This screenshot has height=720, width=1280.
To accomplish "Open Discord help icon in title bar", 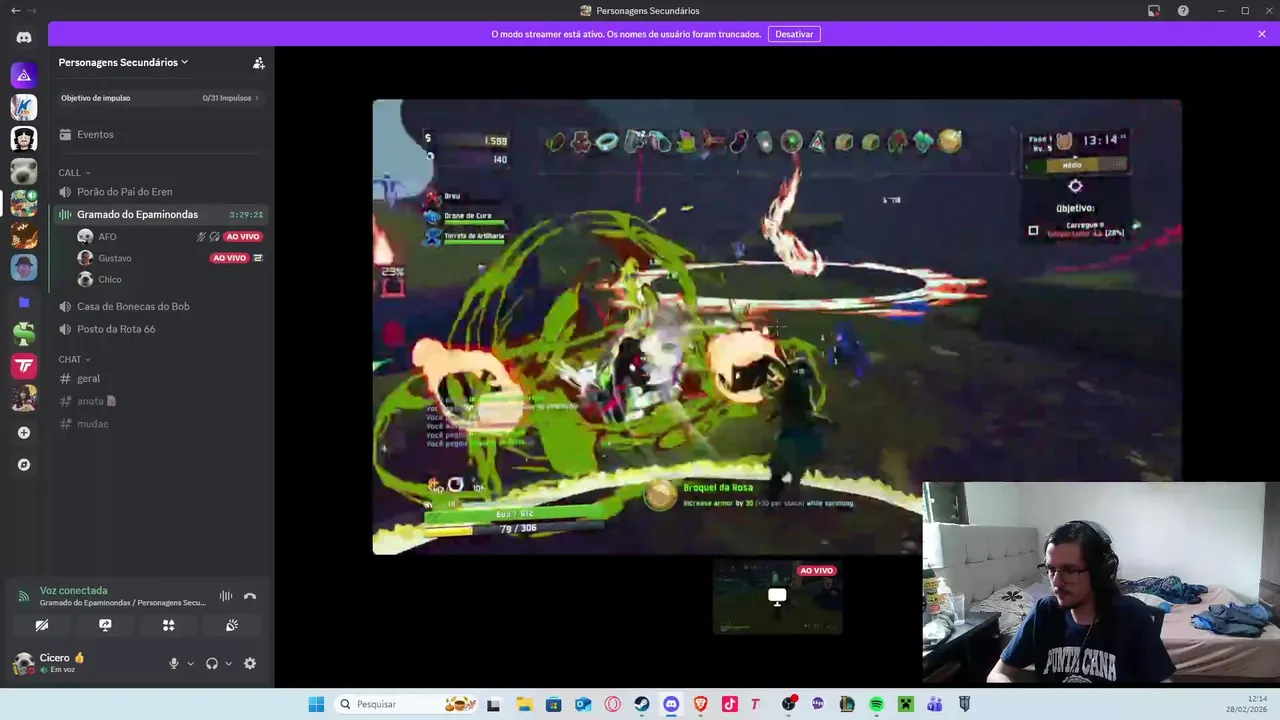I will point(1183,11).
